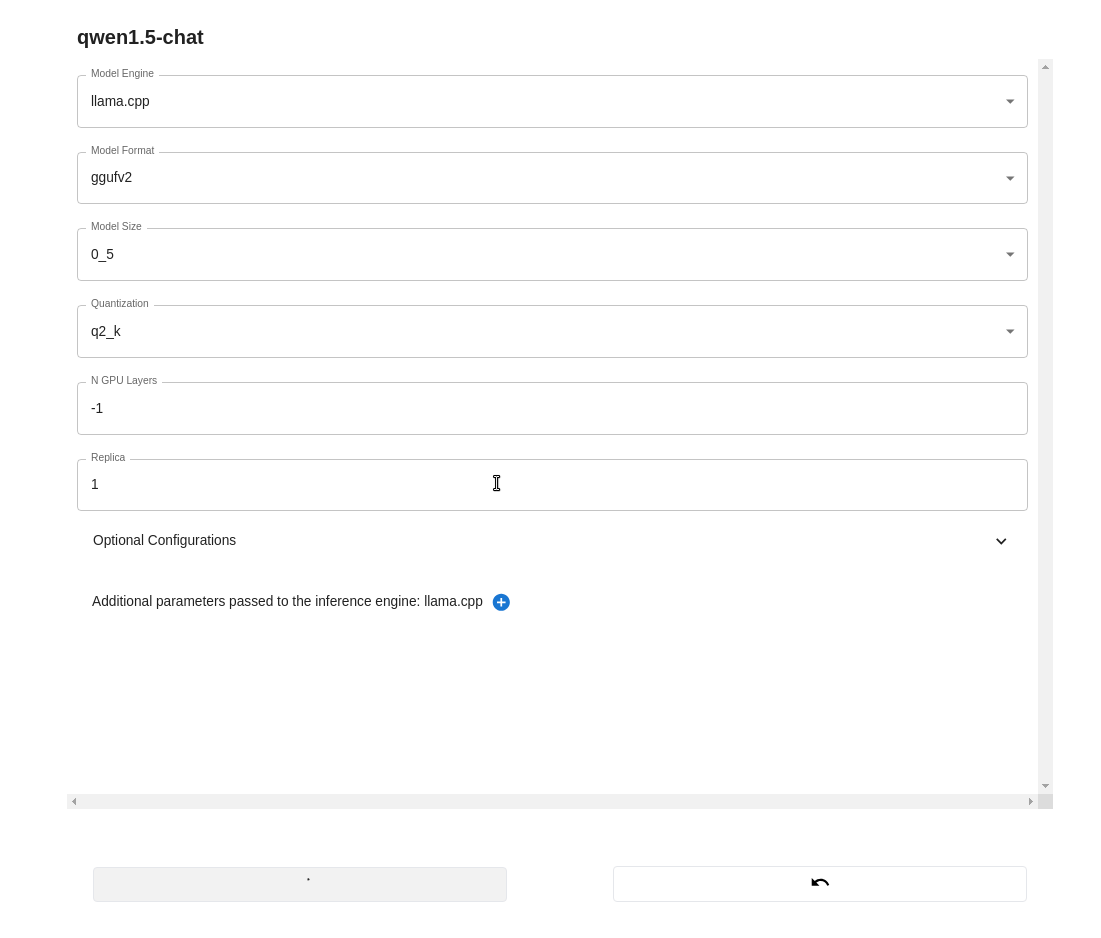Click the additional parameters description text
This screenshot has width=1101, height=938.
tap(287, 602)
